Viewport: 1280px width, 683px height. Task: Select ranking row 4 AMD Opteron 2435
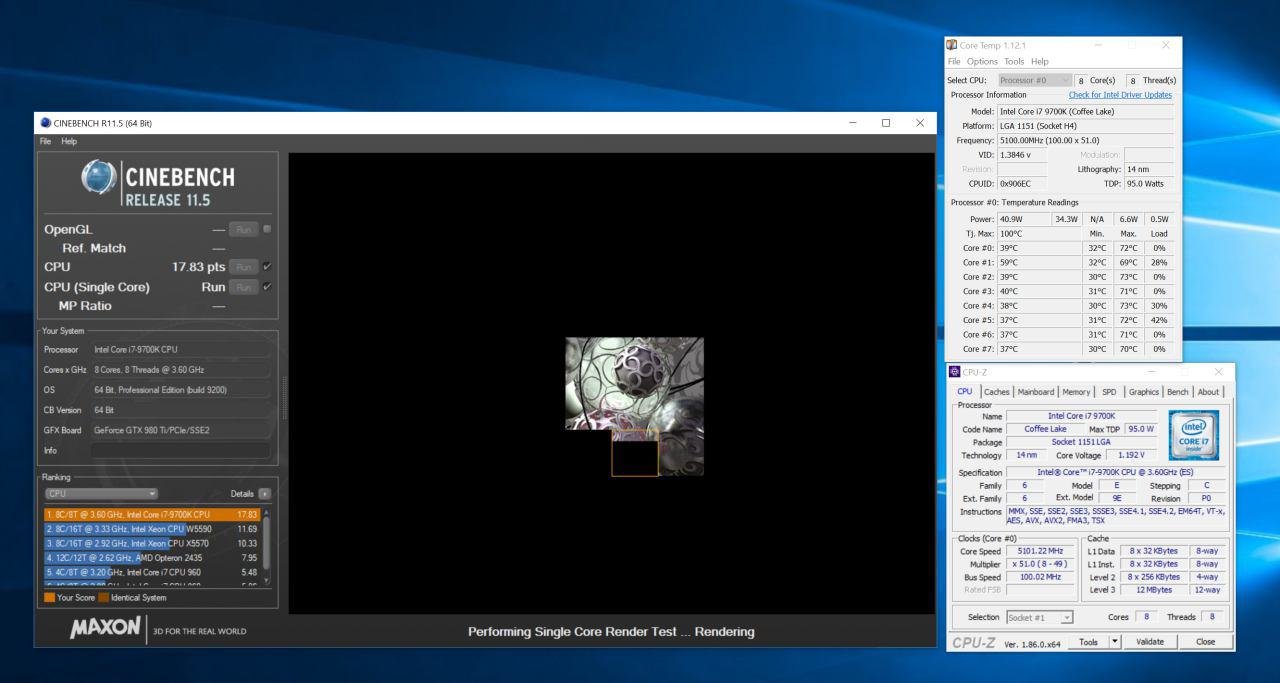pos(152,557)
